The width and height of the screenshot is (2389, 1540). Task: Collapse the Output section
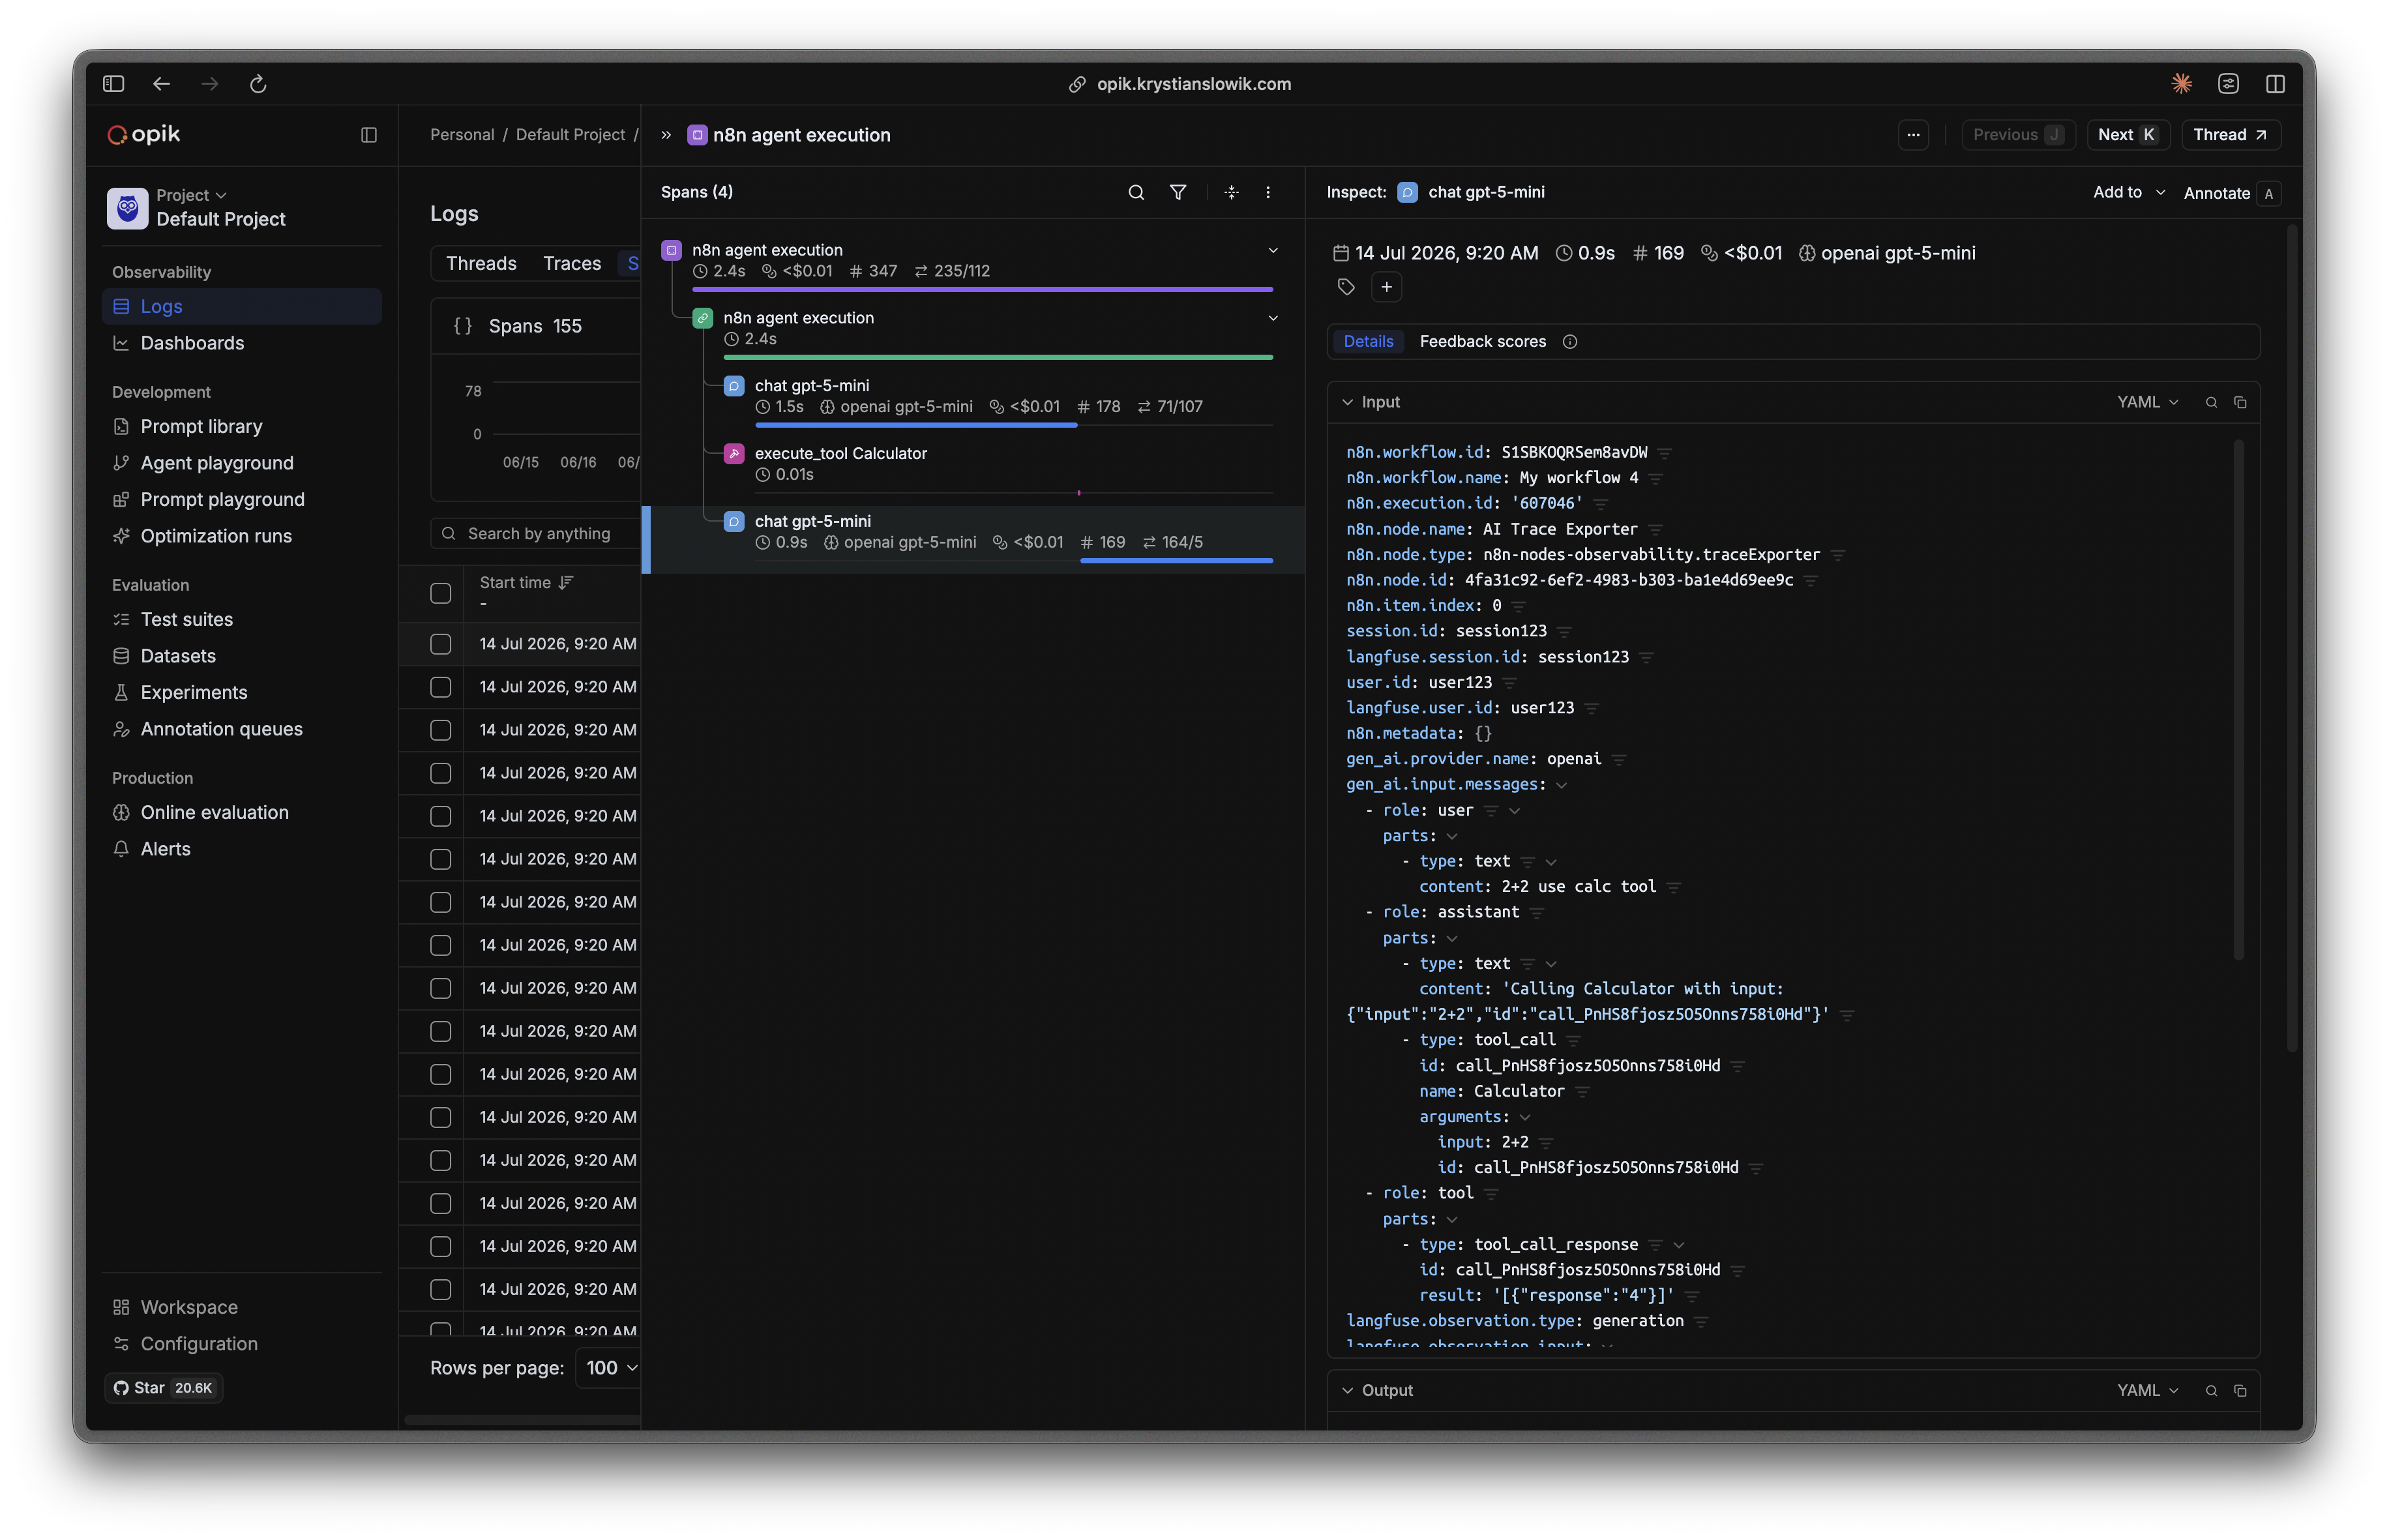[x=1347, y=1391]
